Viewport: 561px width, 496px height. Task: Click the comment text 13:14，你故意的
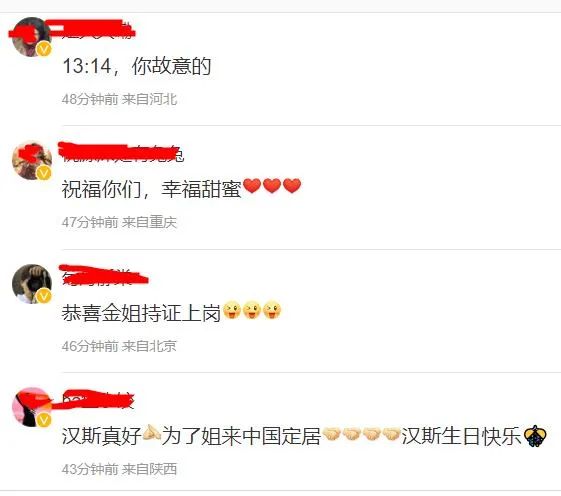[137, 67]
